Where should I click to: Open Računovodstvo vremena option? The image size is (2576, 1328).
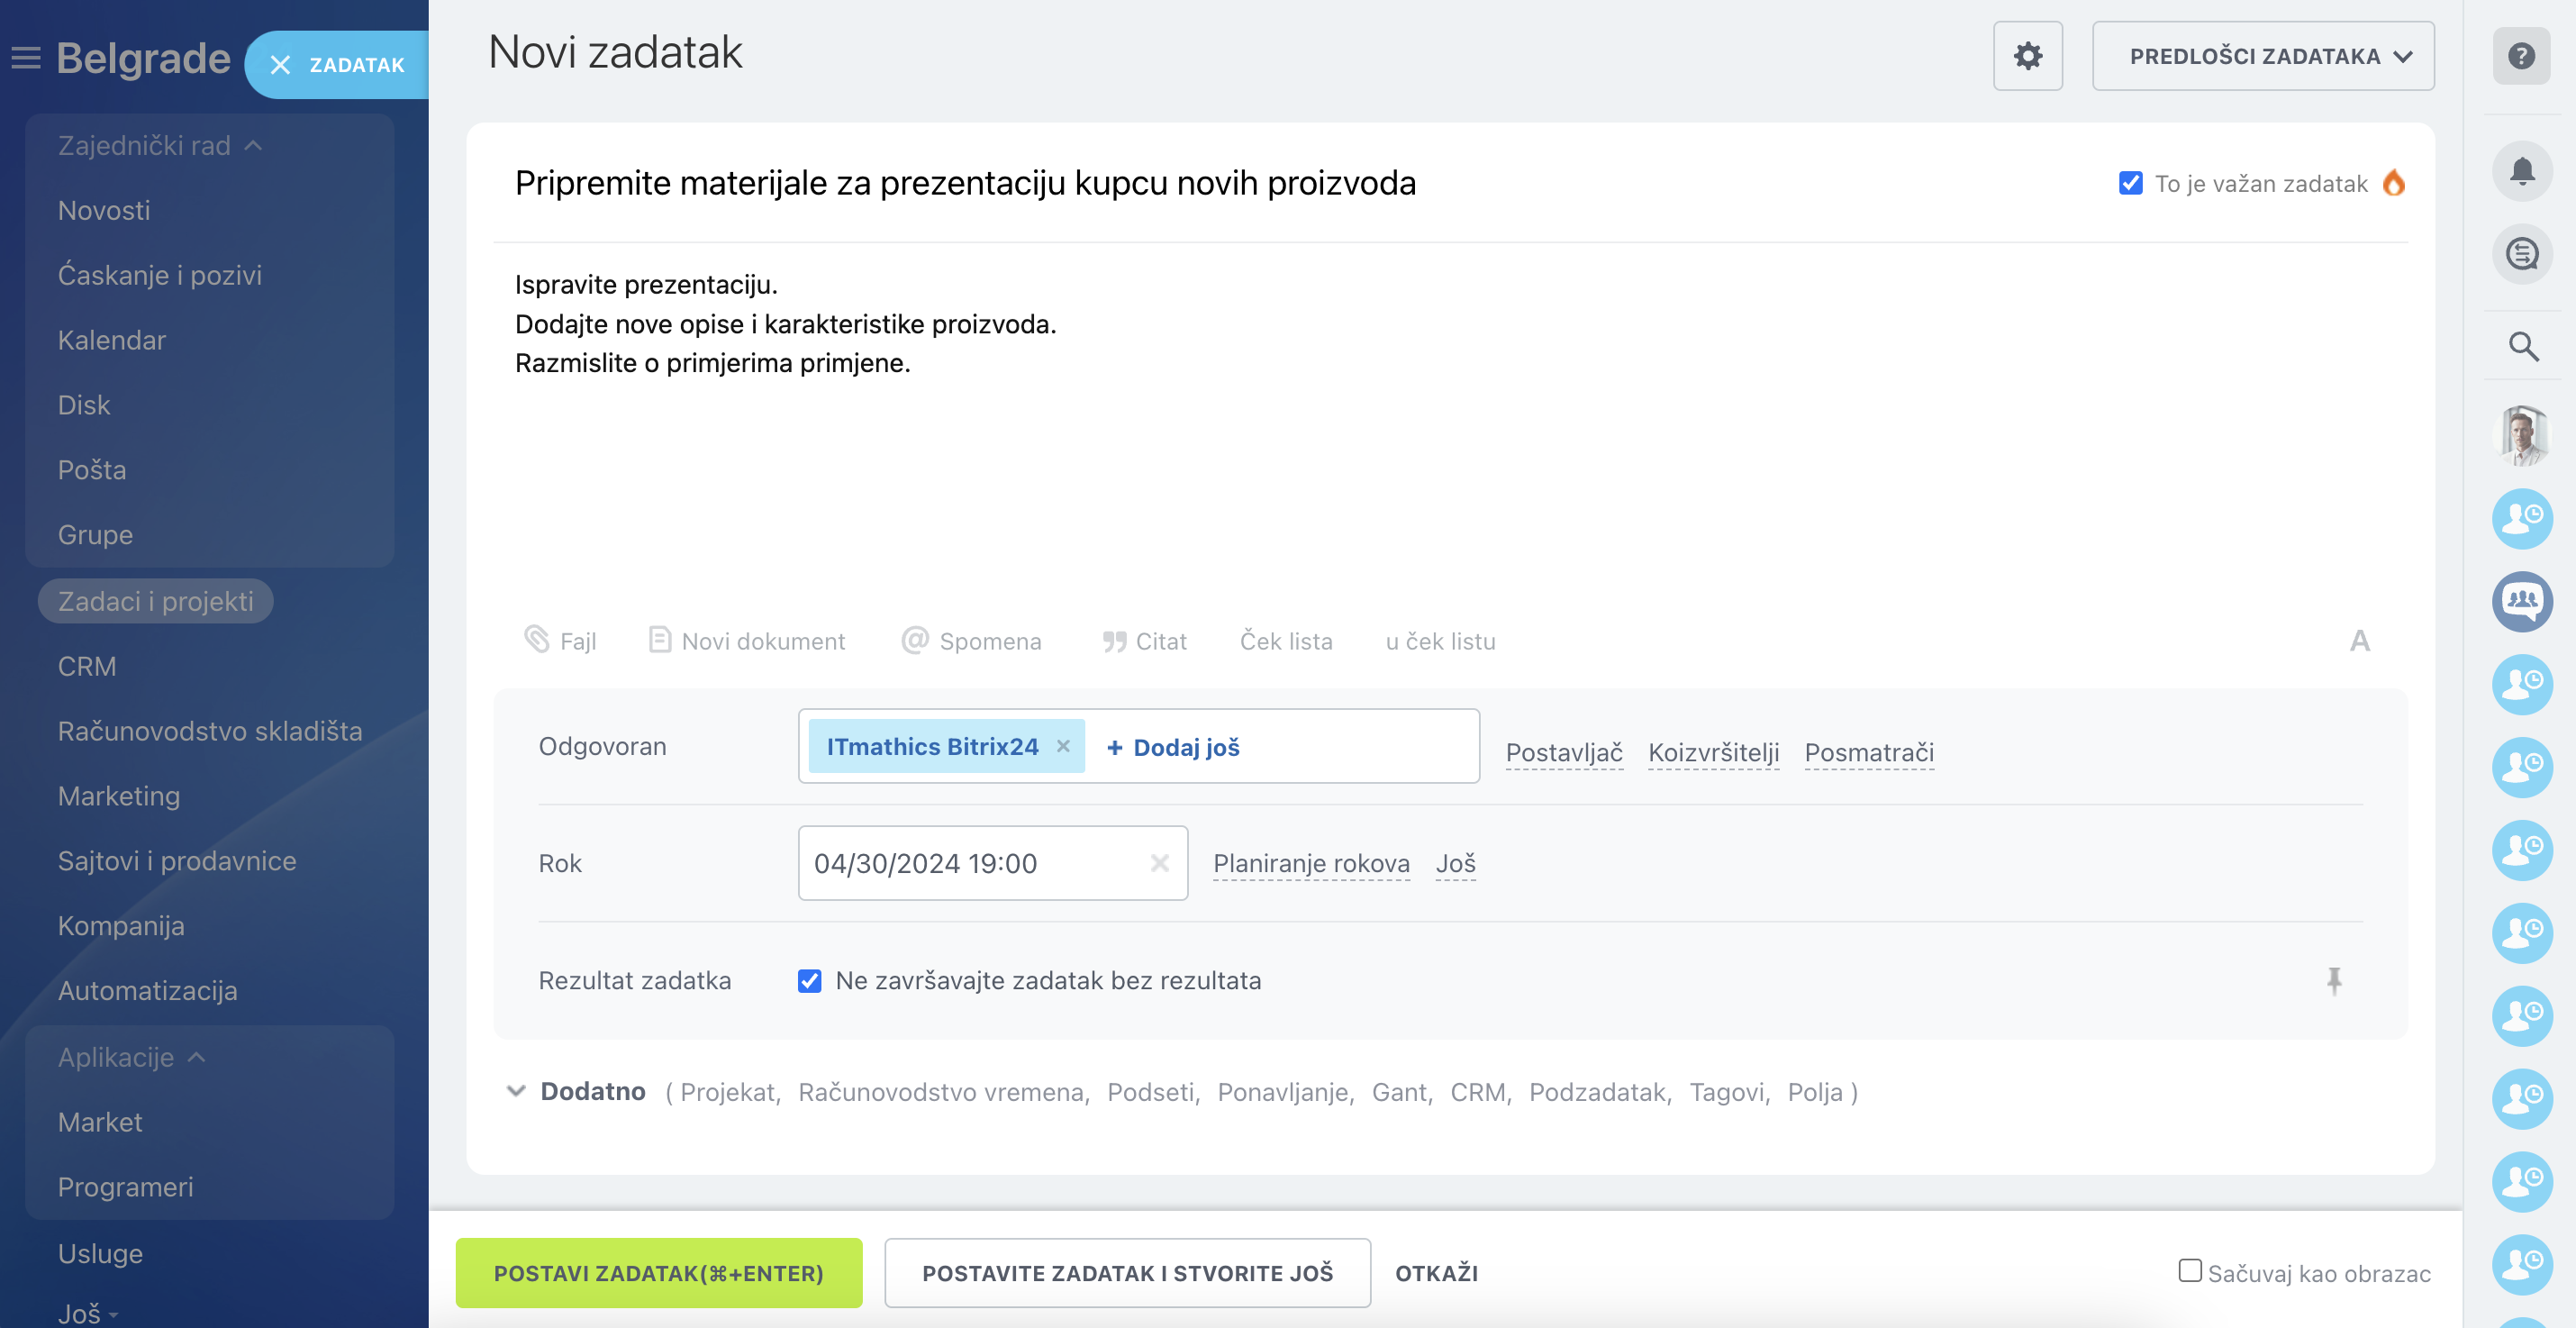click(x=941, y=1092)
